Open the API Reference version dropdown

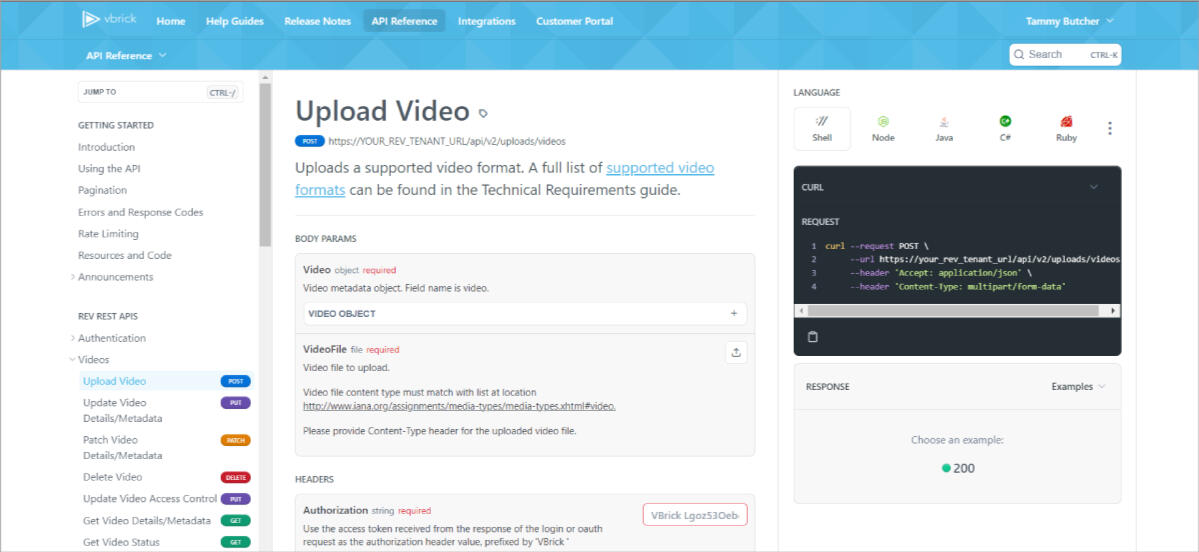[126, 56]
